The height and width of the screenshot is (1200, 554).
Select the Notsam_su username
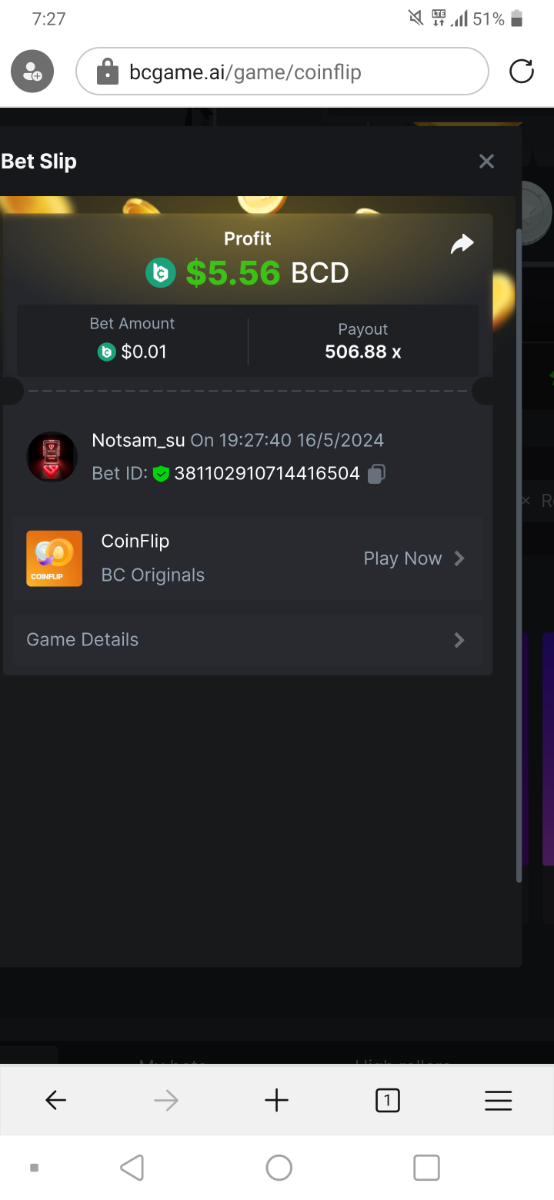click(x=139, y=440)
